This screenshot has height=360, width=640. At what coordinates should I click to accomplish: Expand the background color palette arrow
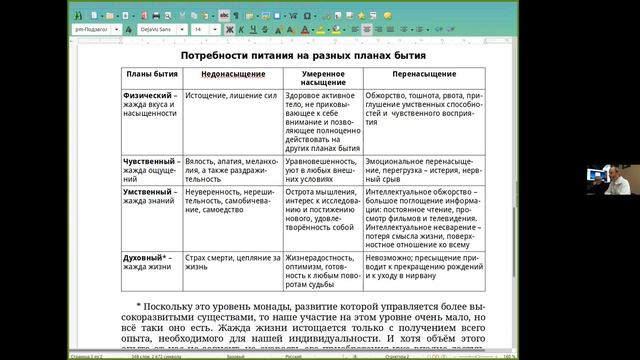[344, 30]
